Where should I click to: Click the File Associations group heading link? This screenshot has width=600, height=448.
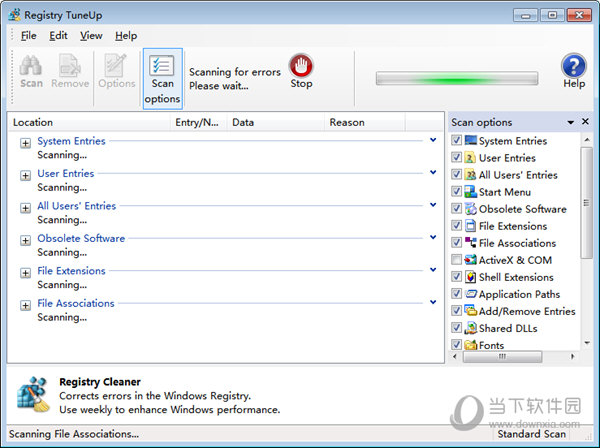76,303
